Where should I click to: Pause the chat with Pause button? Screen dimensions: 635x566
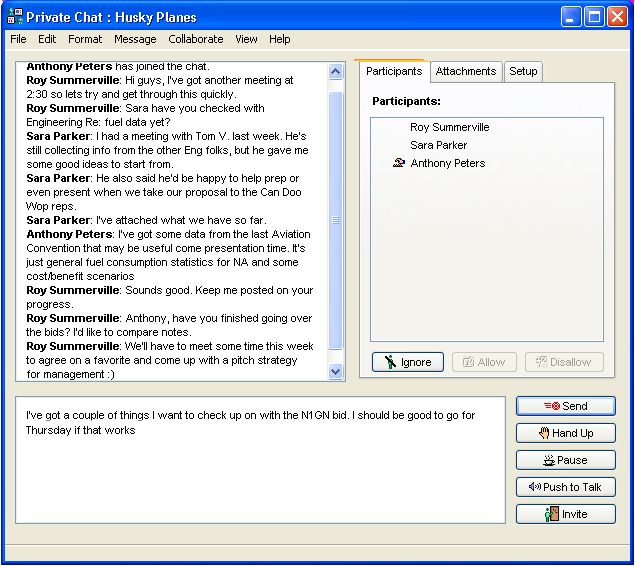(565, 460)
